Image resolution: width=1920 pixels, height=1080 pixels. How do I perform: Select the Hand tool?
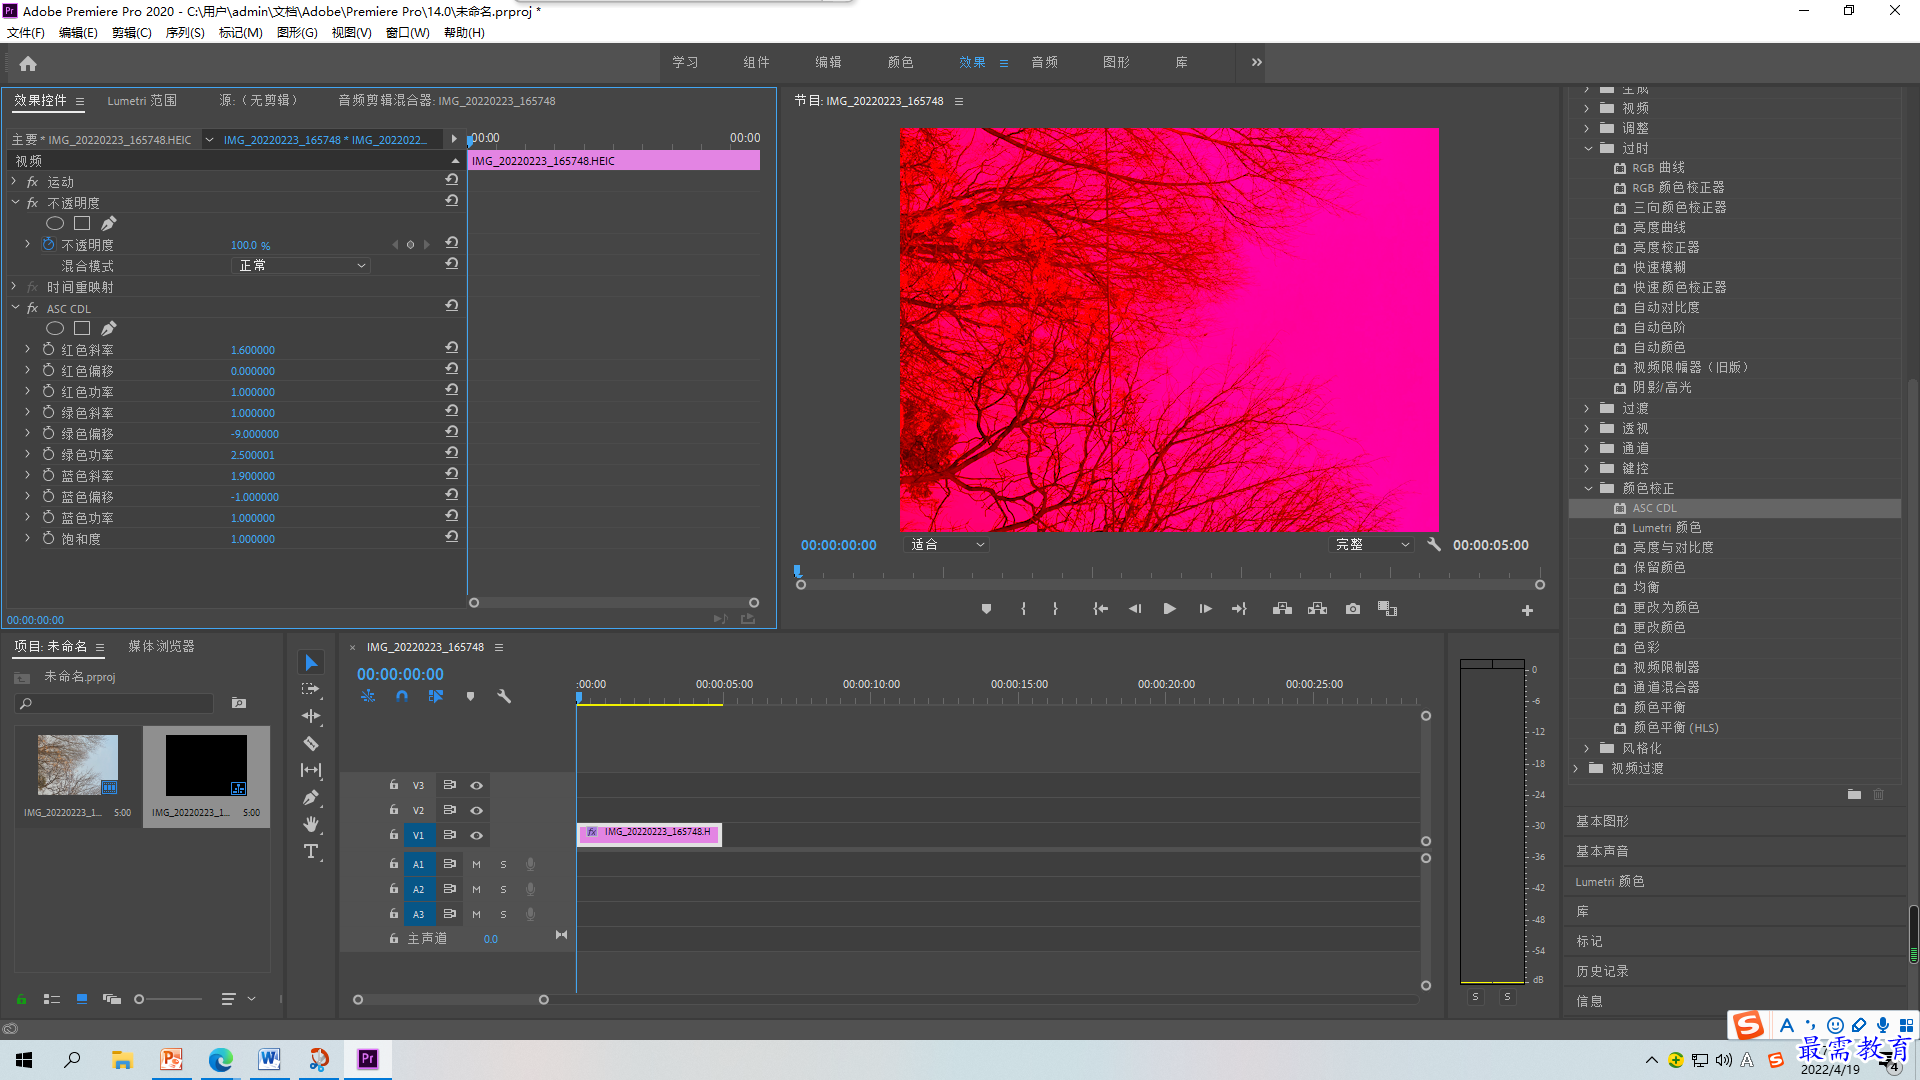point(311,824)
